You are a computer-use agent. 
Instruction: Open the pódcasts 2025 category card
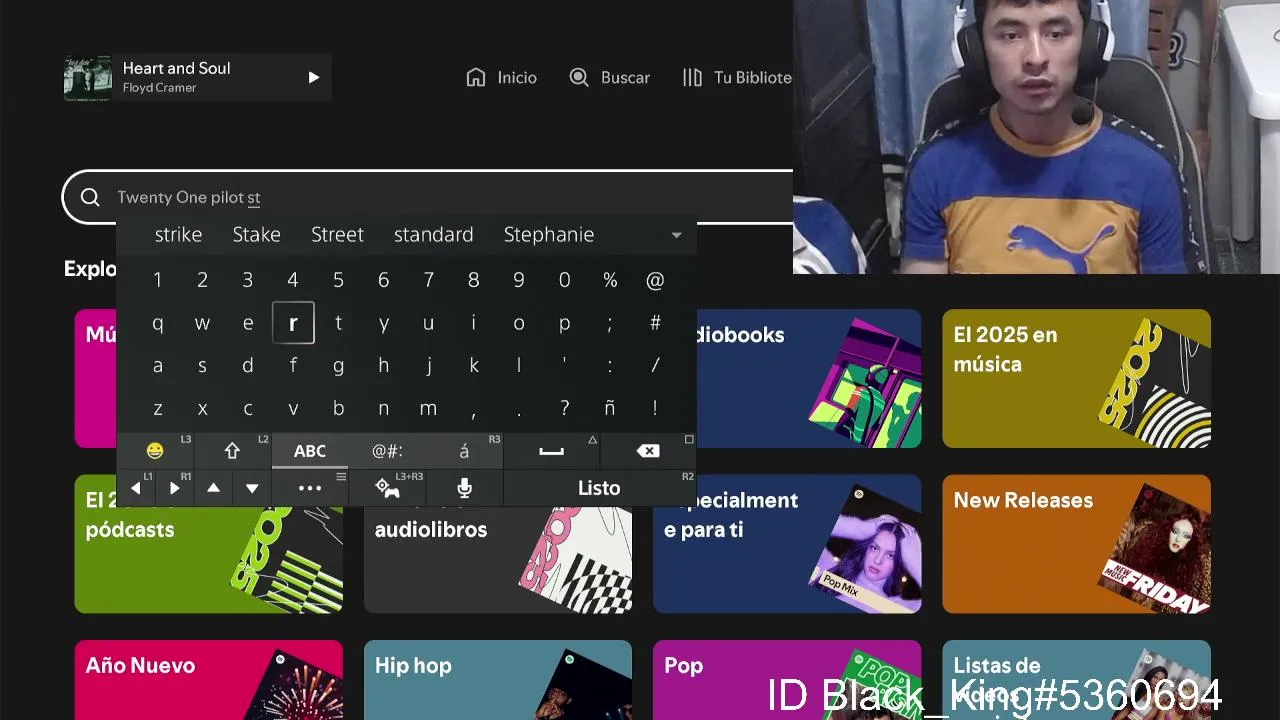tap(208, 560)
